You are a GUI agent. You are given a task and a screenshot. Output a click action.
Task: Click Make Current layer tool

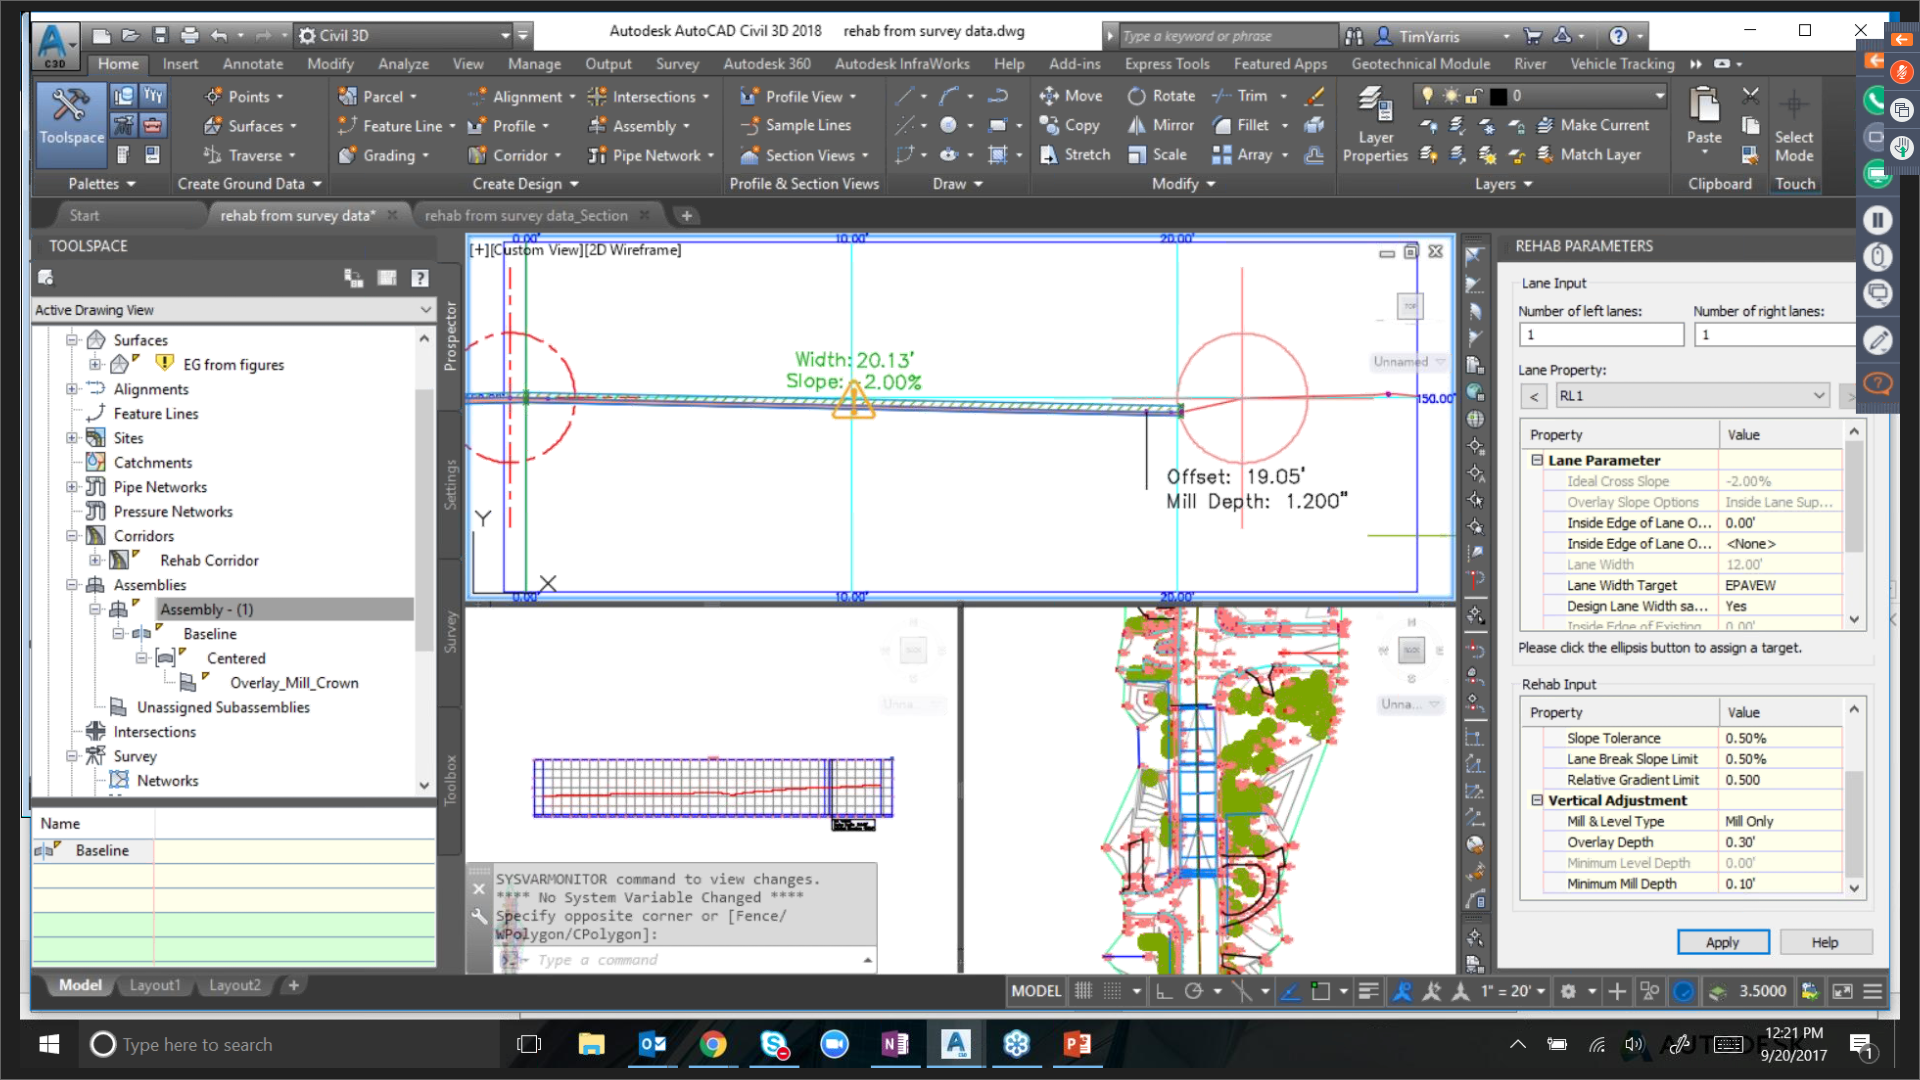point(1593,125)
